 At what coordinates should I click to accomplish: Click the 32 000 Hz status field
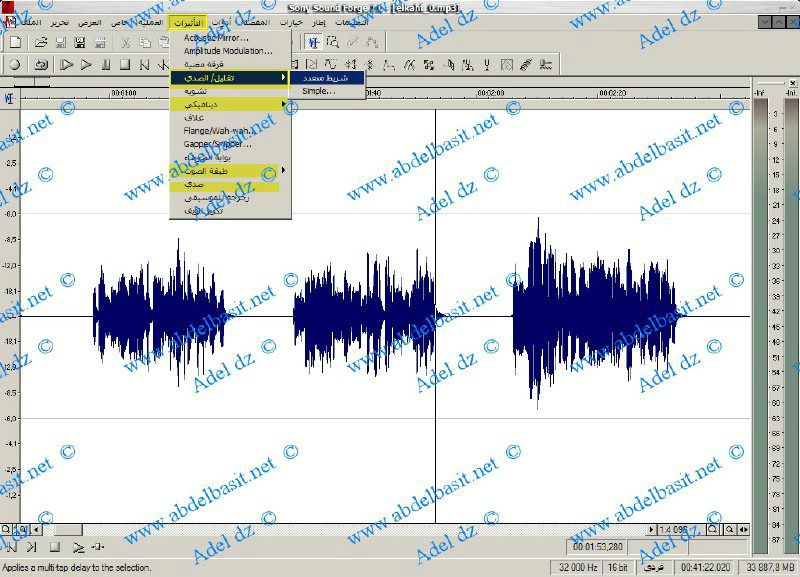tap(578, 567)
